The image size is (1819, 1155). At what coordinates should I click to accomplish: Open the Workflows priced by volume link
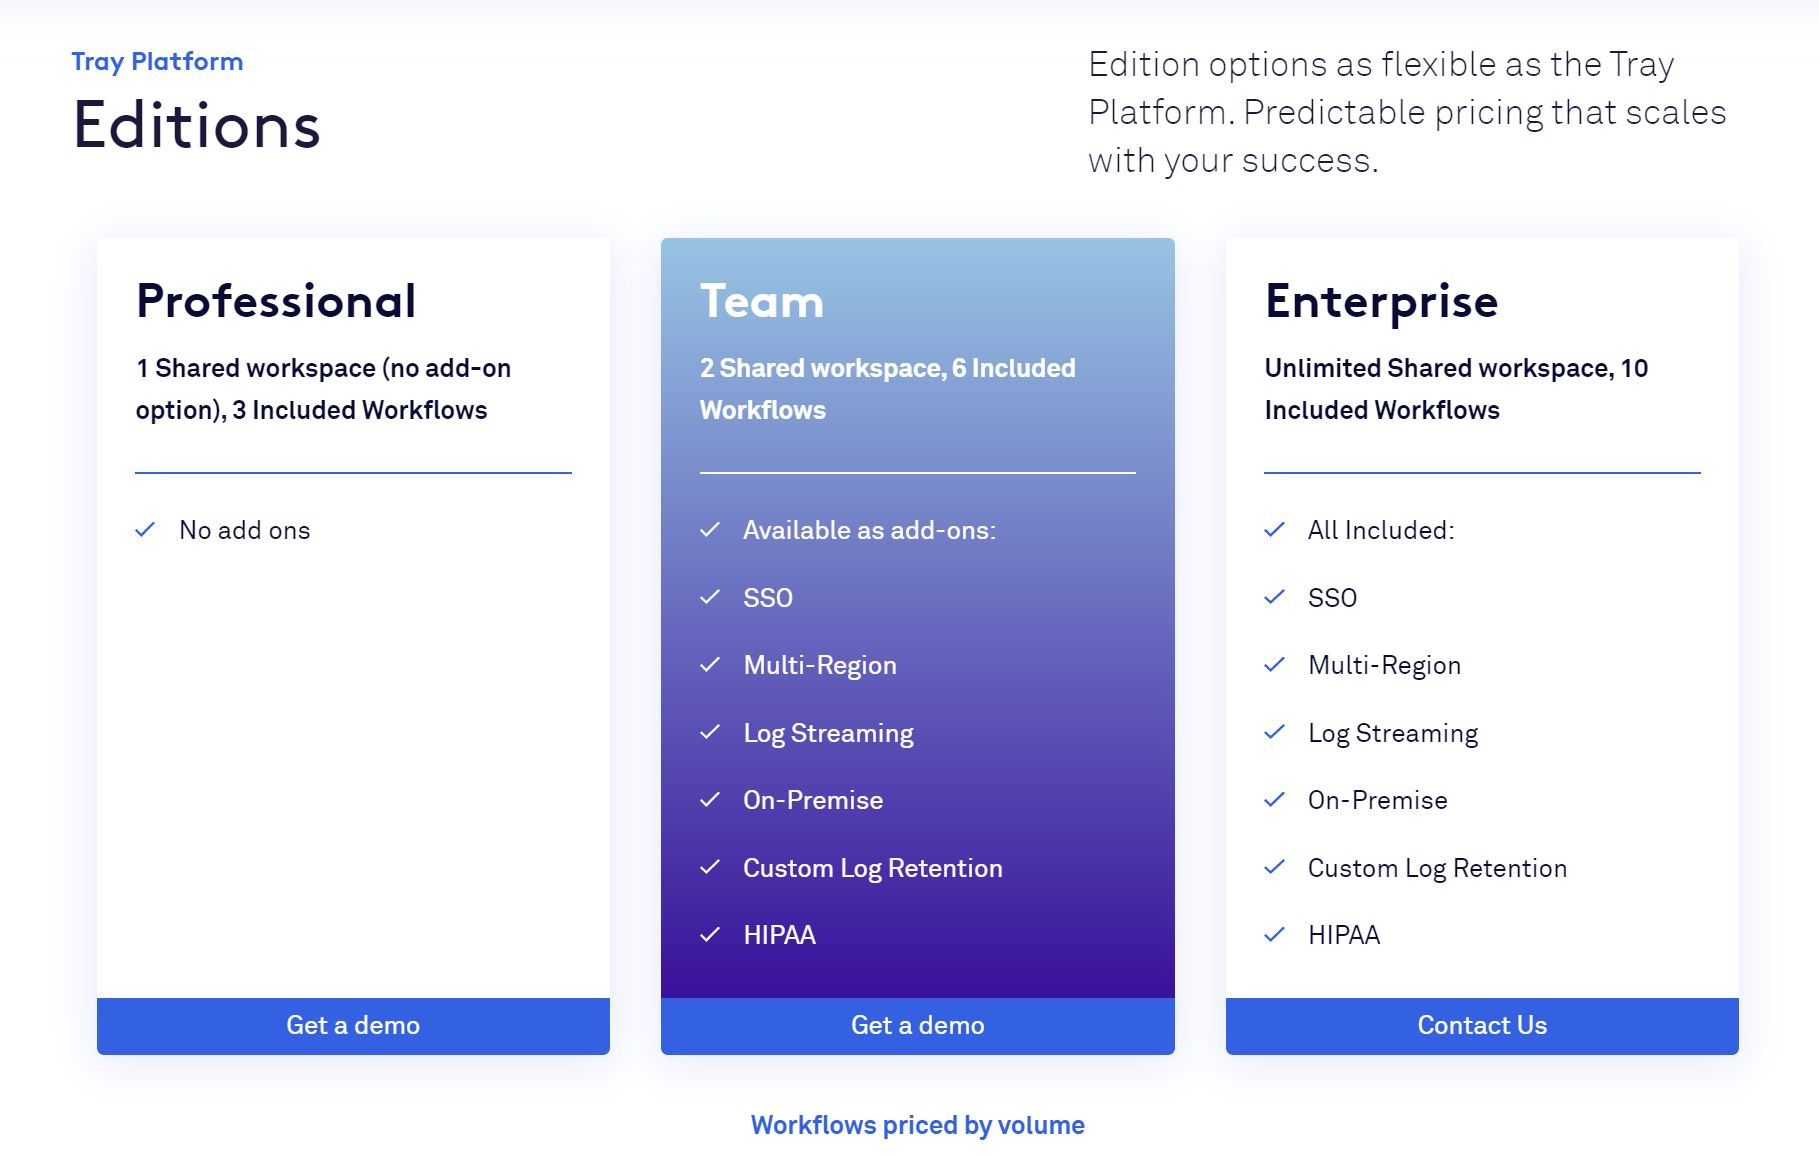pos(917,1125)
